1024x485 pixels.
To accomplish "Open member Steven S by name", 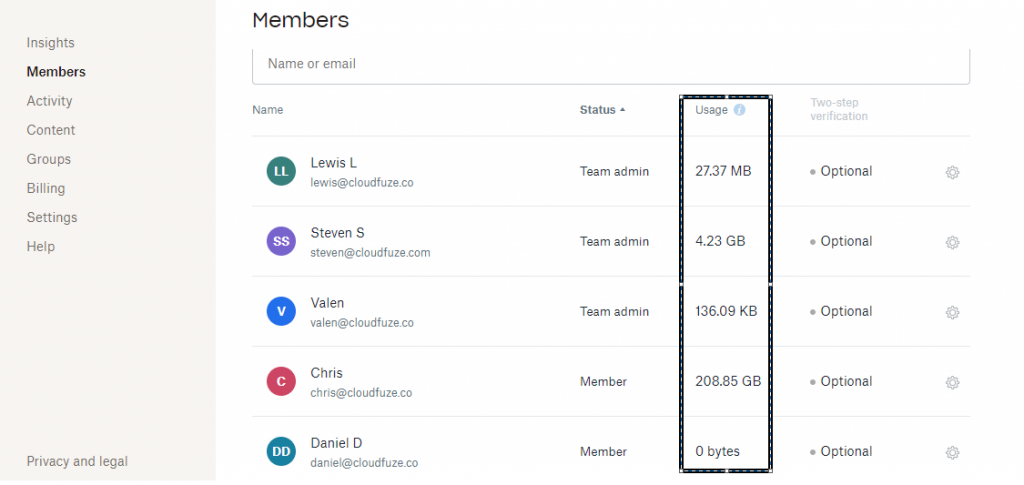I will pyautogui.click(x=337, y=232).
